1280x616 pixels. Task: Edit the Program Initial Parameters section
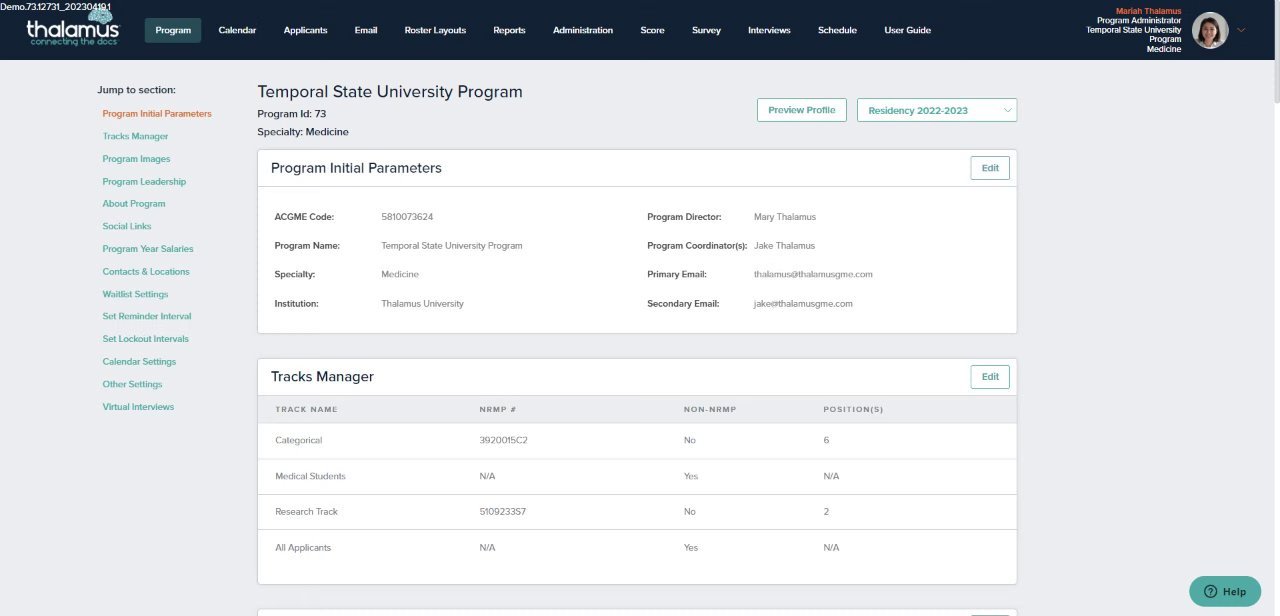coord(989,168)
